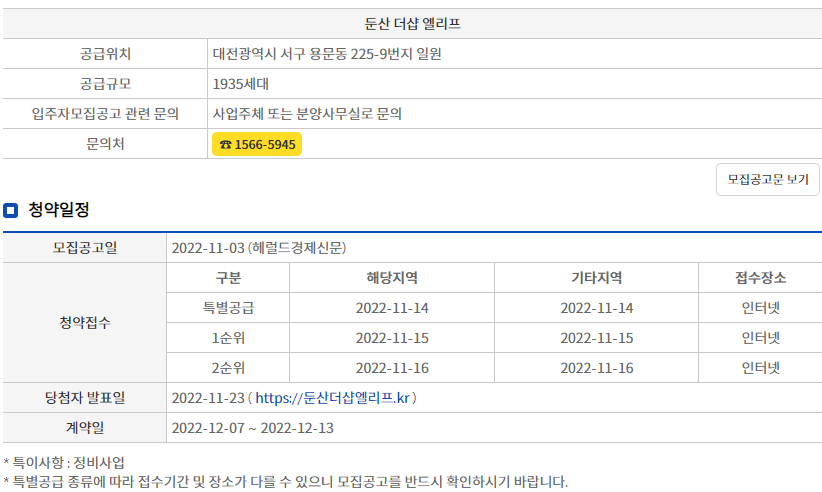Select the 1935세대 value

pos(241,84)
